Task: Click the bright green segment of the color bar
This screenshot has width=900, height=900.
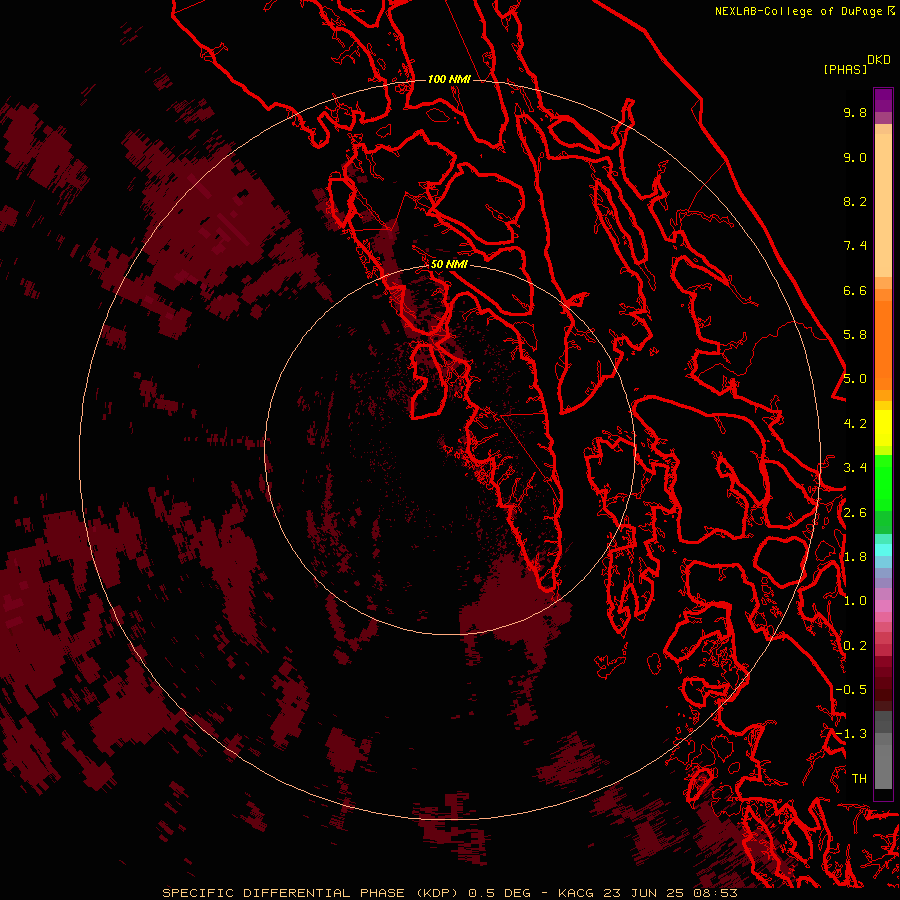Action: [x=883, y=483]
